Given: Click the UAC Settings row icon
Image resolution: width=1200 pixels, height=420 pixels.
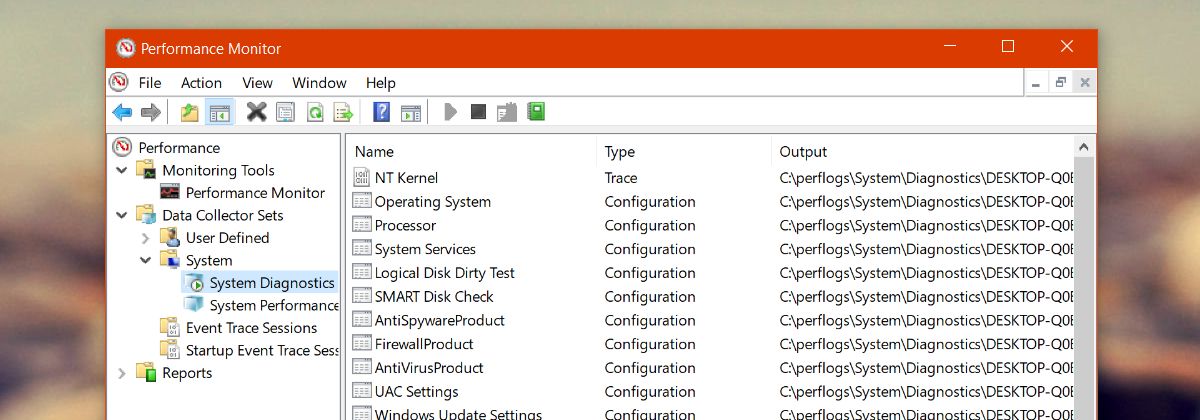Looking at the screenshot, I should click(362, 392).
